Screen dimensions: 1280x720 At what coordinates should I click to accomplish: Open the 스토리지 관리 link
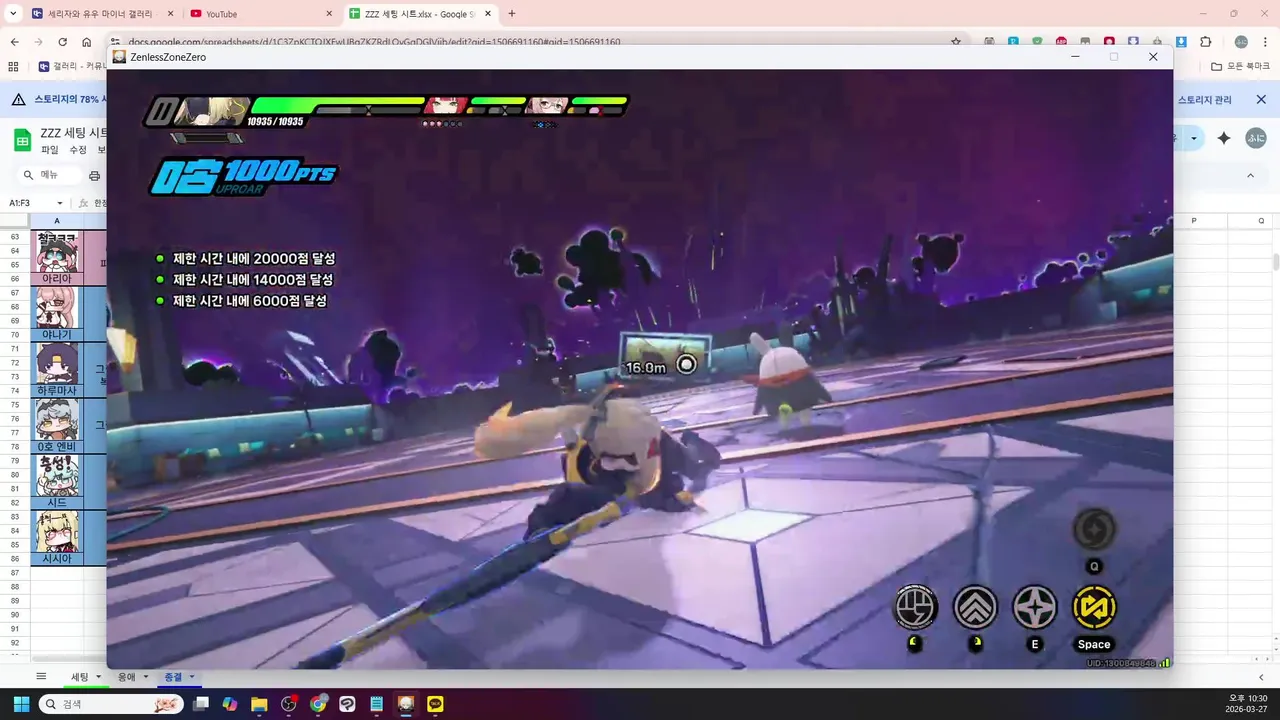[1204, 100]
